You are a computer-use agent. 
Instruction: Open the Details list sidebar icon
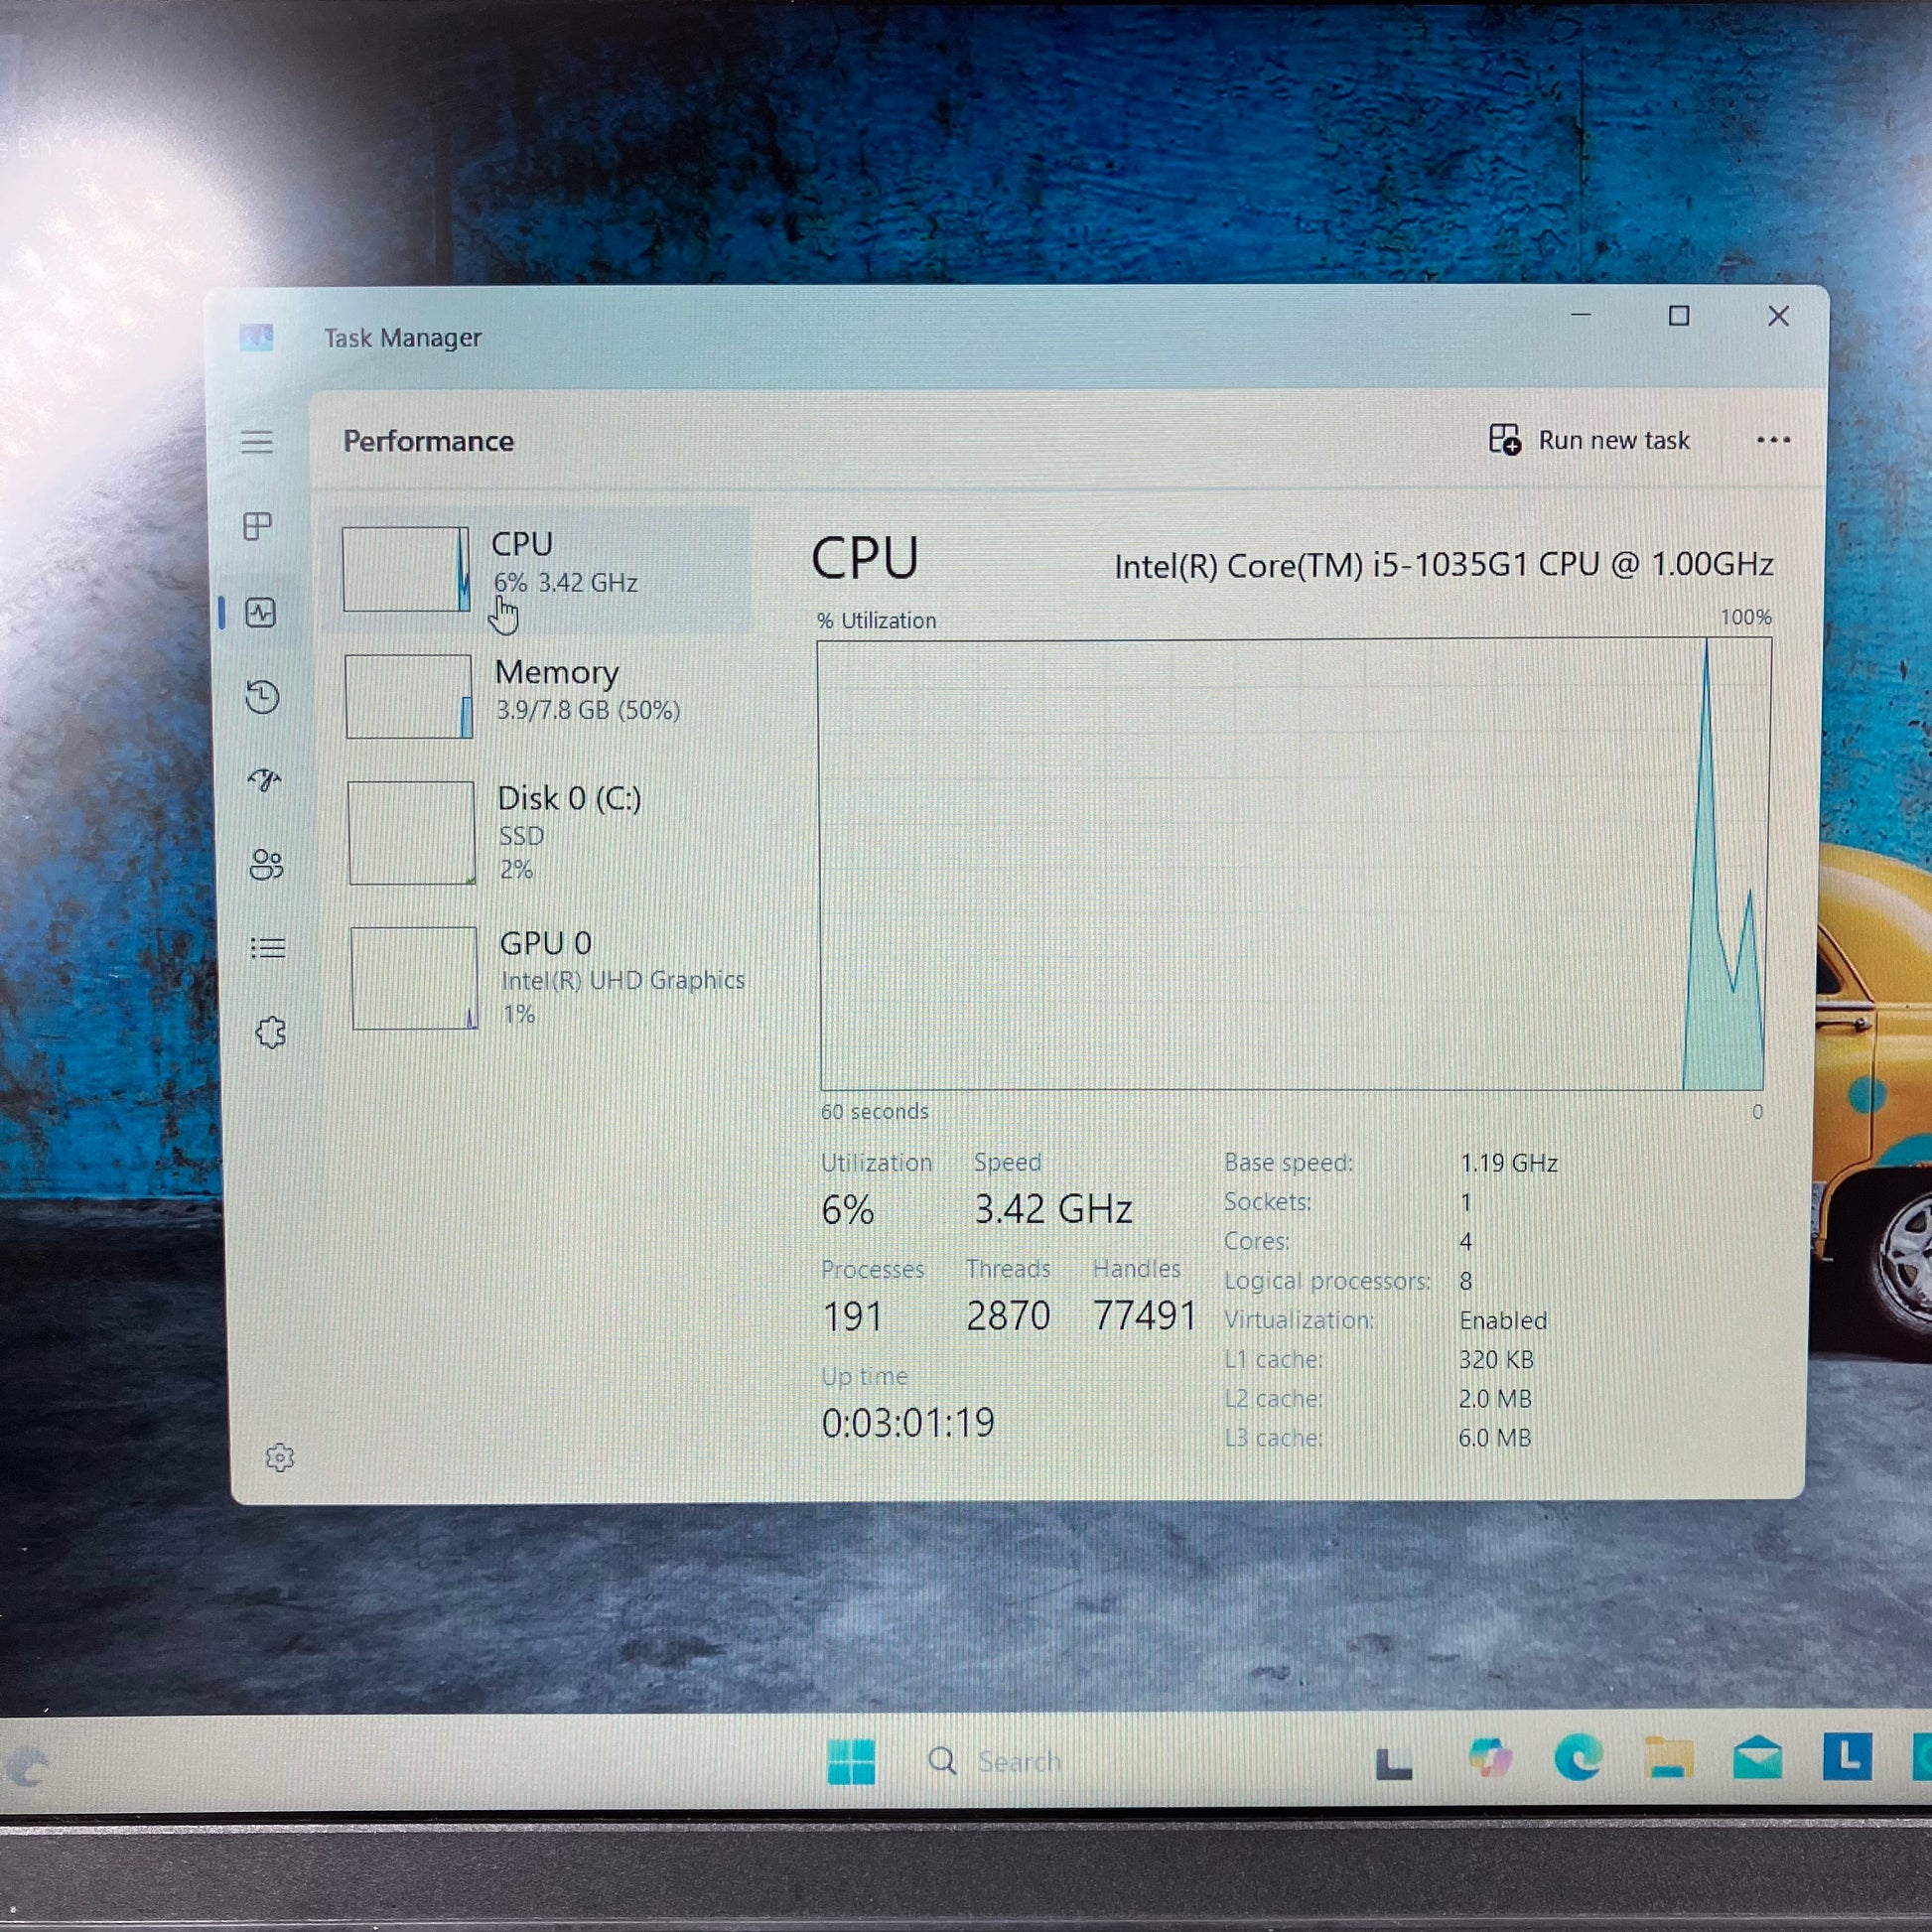(x=268, y=947)
